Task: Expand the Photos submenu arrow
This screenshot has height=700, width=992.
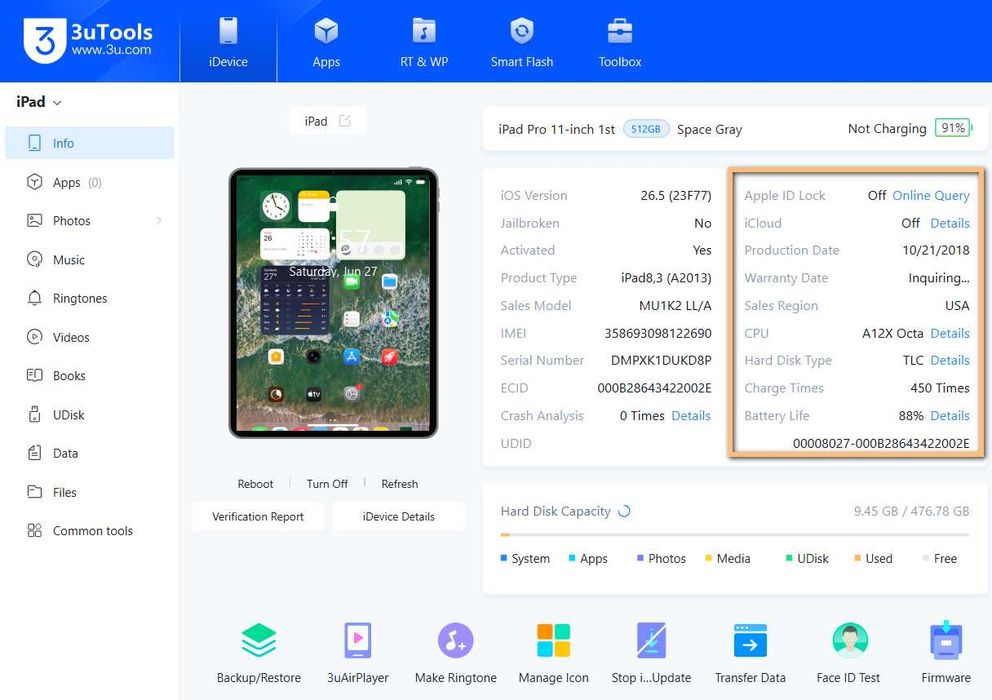Action: 159,220
